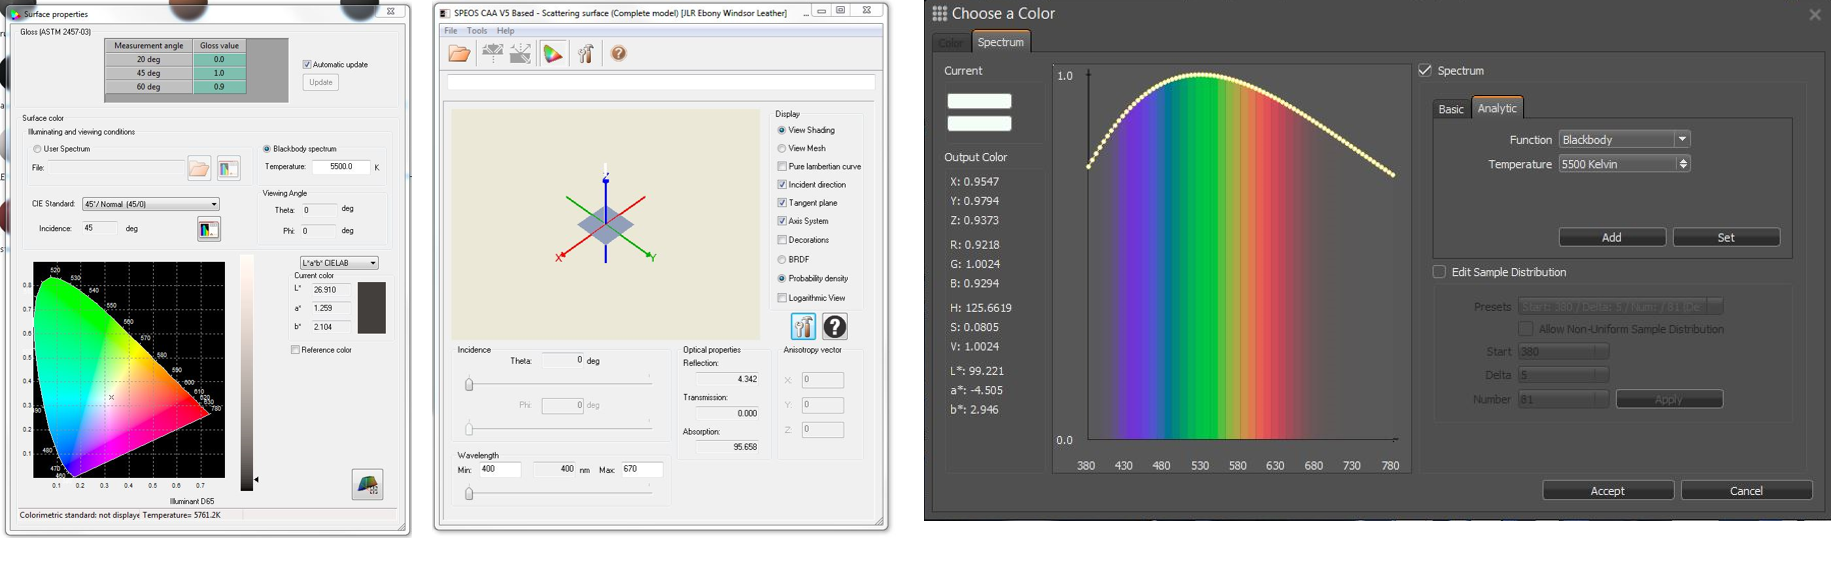The height and width of the screenshot is (580, 1831).
Task: Open the tools icon in SPEOS toolbar
Action: (586, 54)
